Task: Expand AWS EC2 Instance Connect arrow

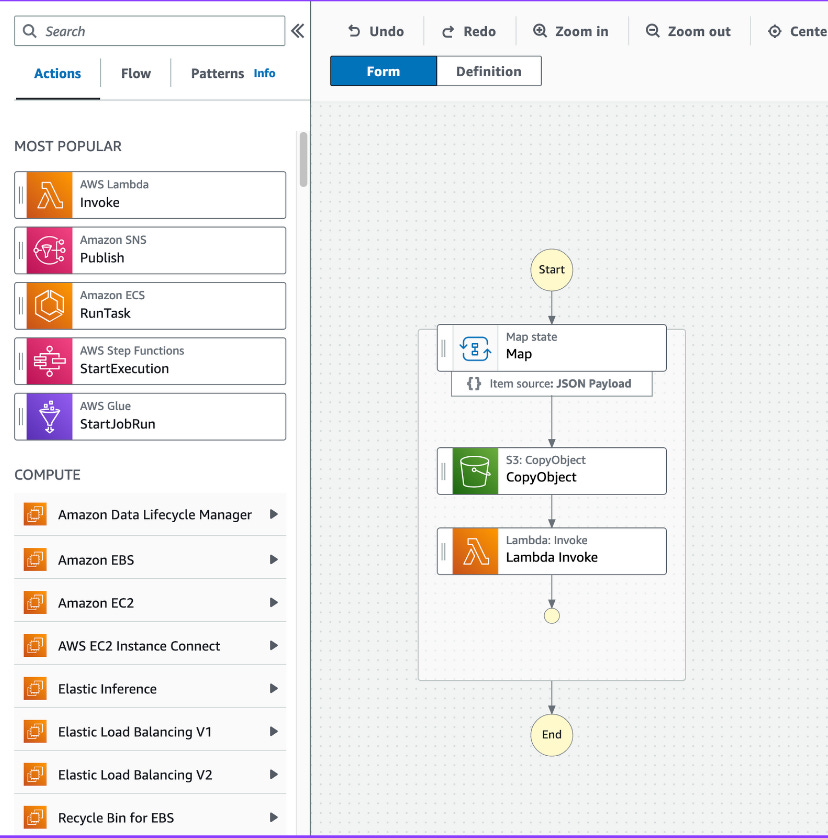Action: click(274, 646)
